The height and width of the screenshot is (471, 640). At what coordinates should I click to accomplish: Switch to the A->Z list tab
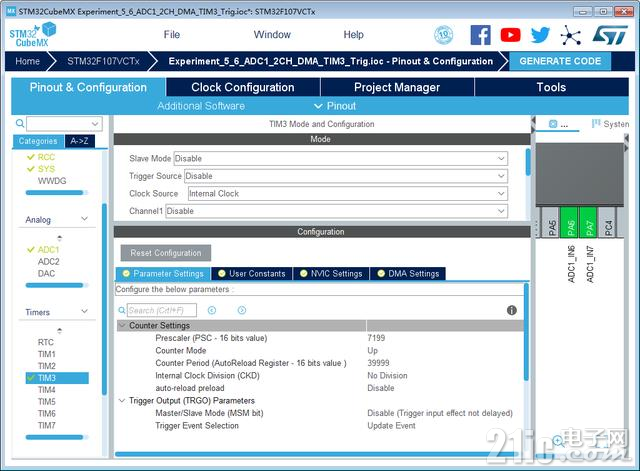click(x=79, y=141)
